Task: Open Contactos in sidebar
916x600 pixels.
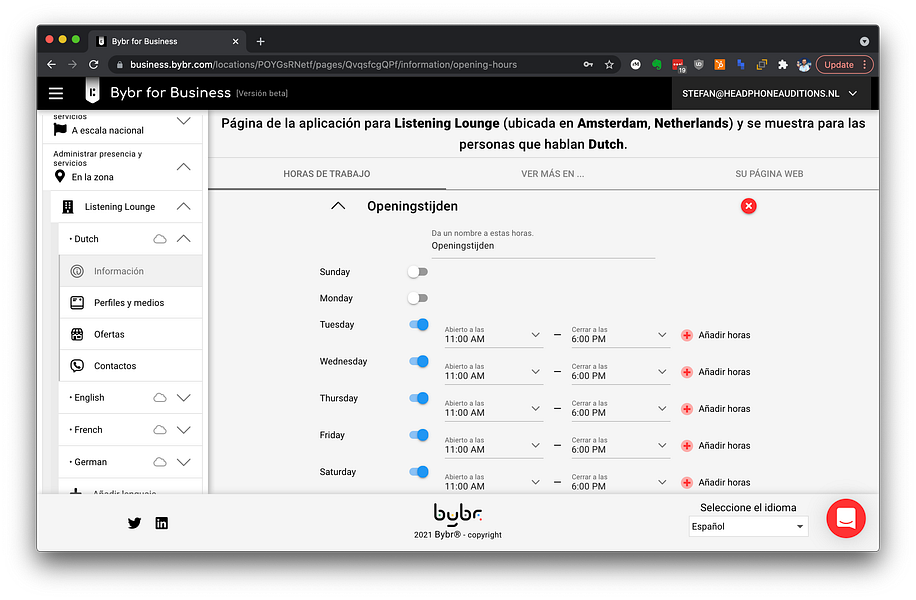Action: pyautogui.click(x=131, y=366)
